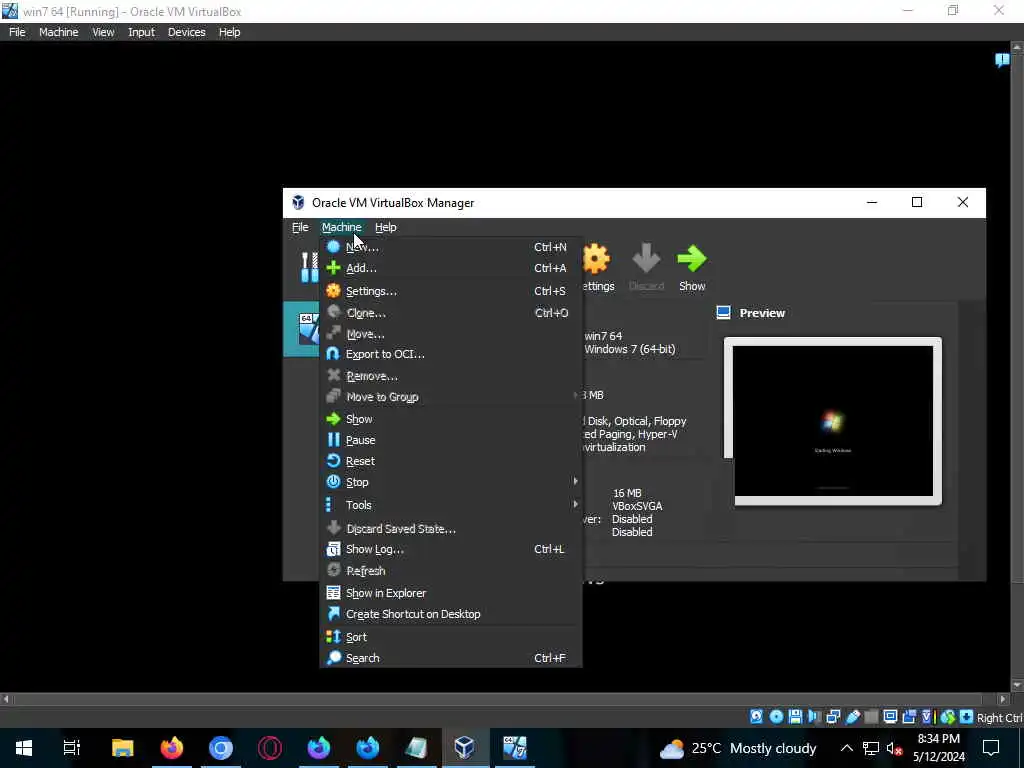
Task: Click grayed Discard Saved State... entry
Action: (x=451, y=528)
